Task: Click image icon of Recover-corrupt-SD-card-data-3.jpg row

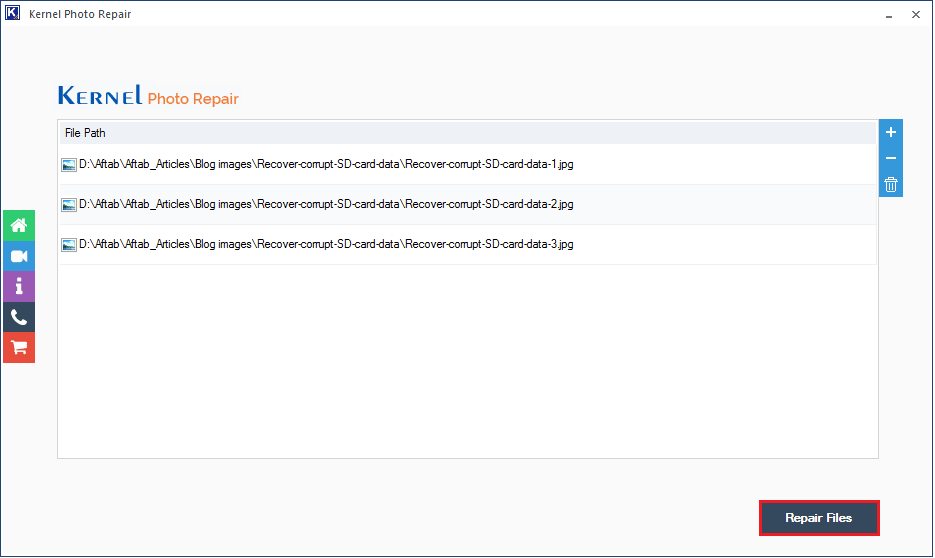Action: click(x=69, y=245)
